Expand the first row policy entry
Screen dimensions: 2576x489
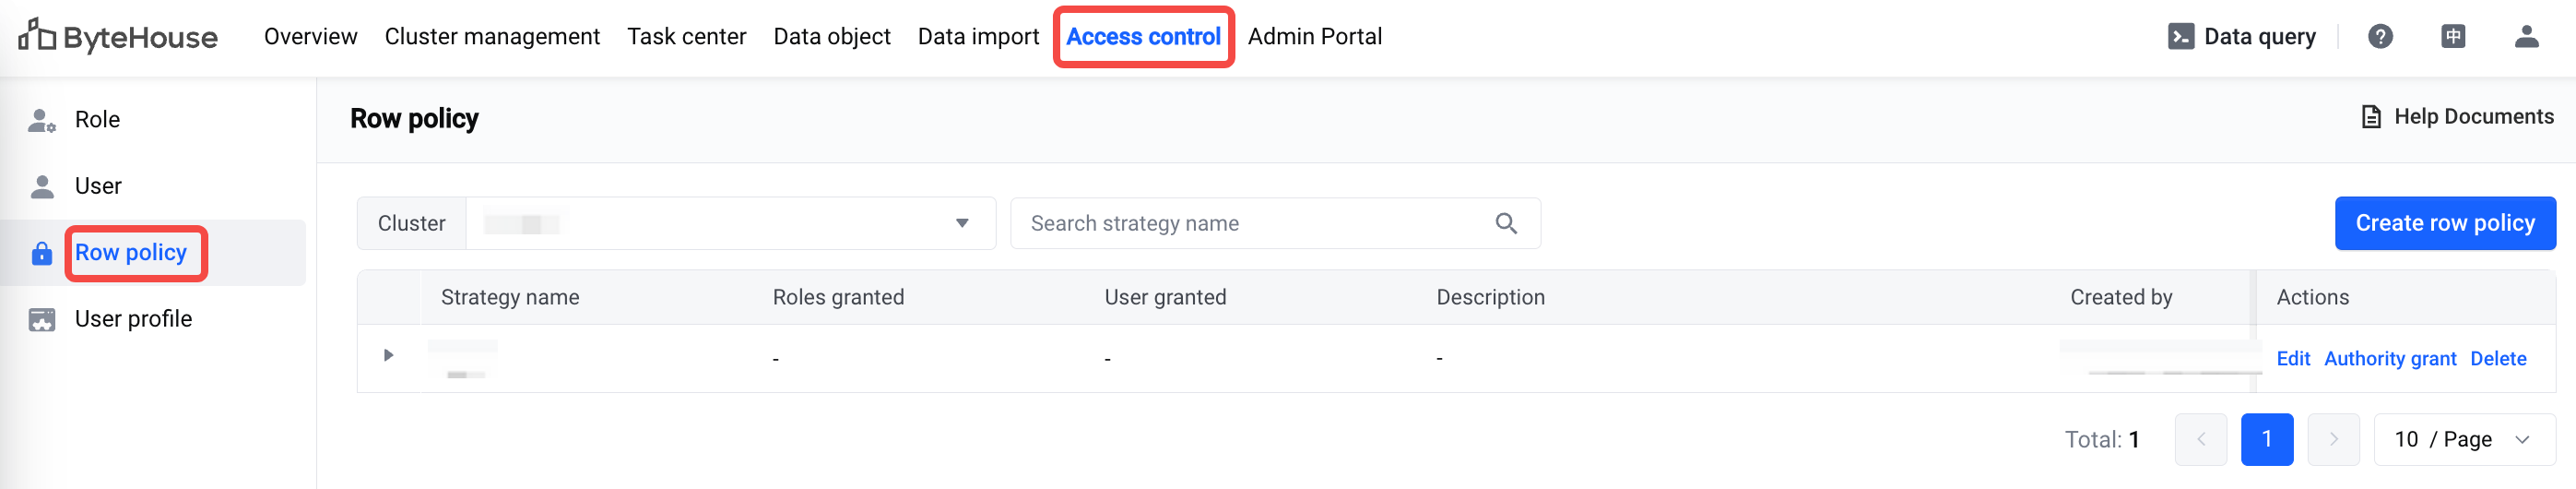click(388, 355)
